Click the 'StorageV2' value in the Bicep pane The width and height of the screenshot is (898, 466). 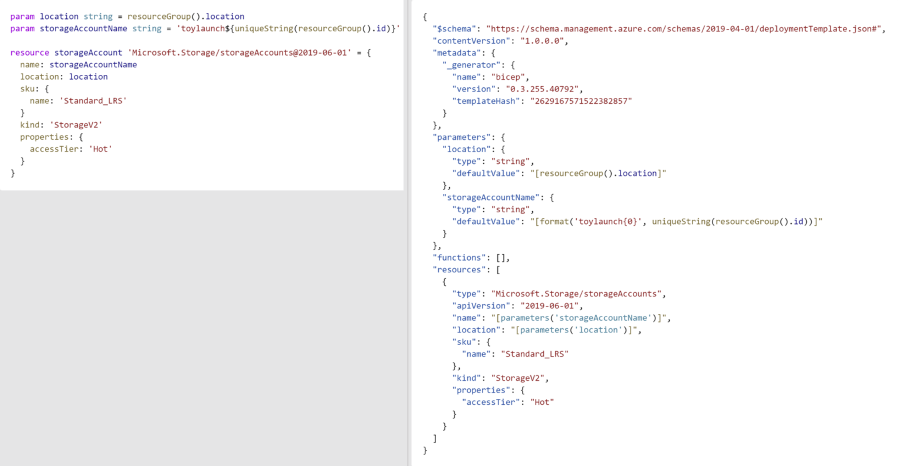[x=76, y=124]
